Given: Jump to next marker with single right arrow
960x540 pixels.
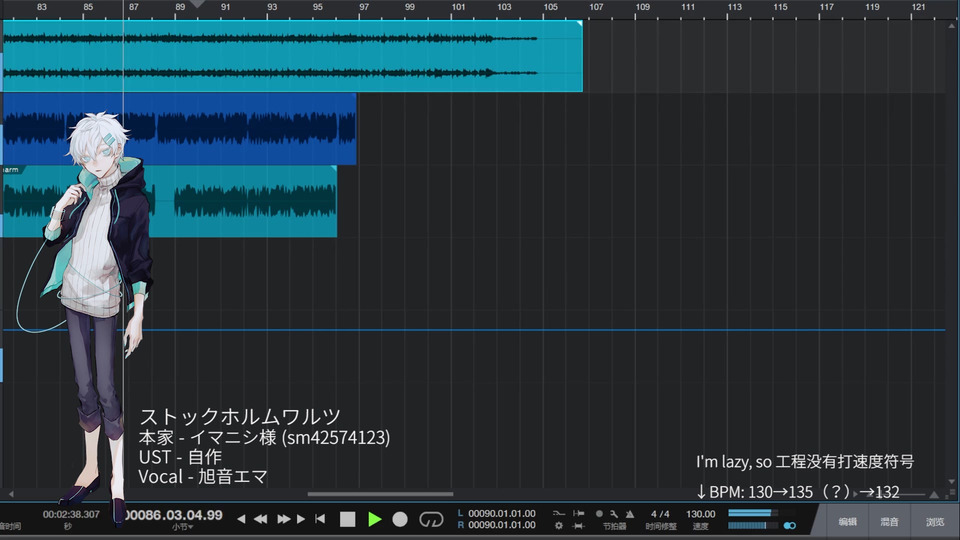Looking at the screenshot, I should click(301, 519).
